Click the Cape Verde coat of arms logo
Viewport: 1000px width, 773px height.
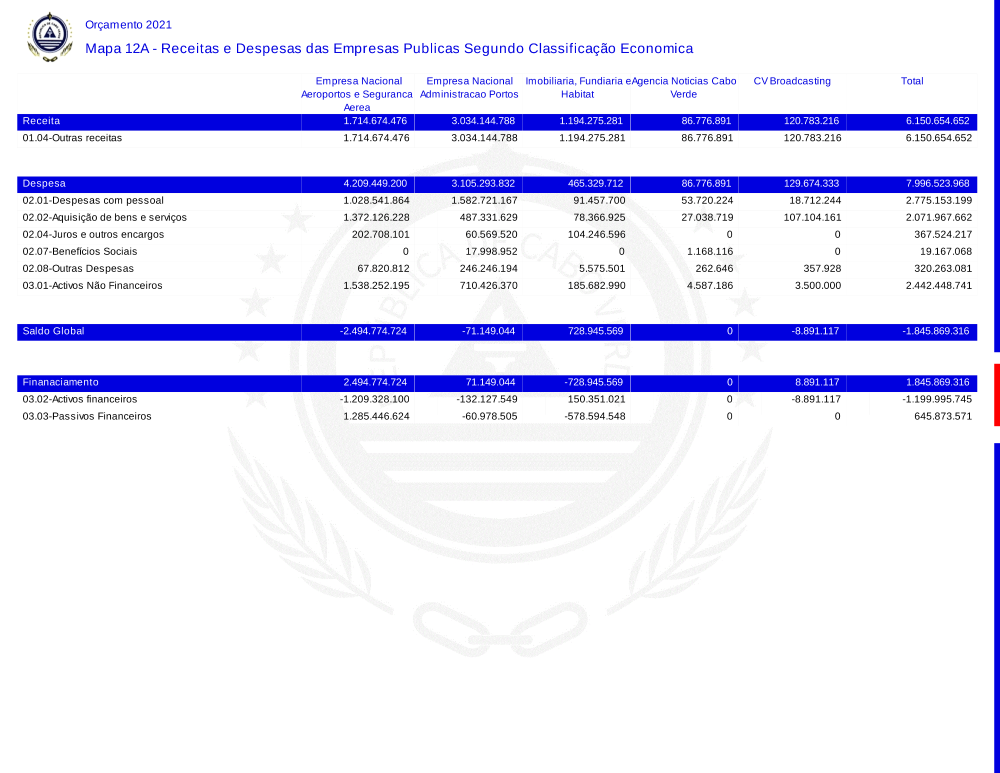click(x=49, y=37)
